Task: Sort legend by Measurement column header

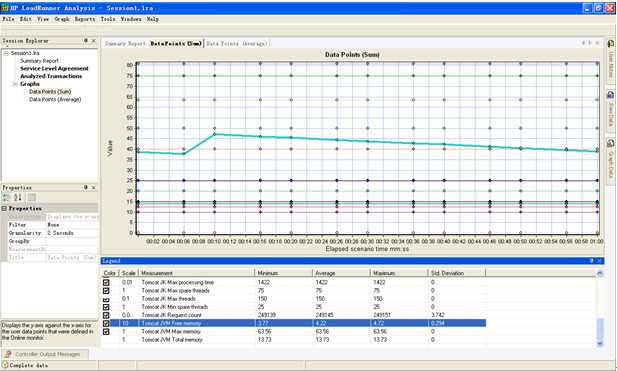Action: click(197, 273)
